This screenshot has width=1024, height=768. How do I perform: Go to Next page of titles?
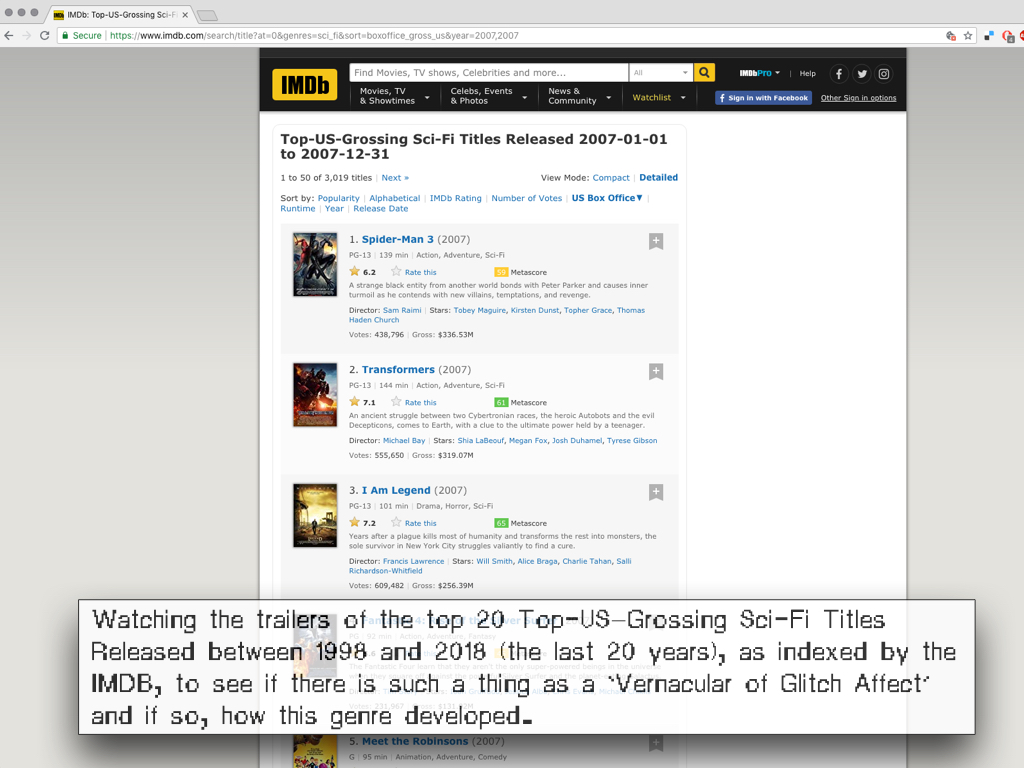(x=395, y=178)
